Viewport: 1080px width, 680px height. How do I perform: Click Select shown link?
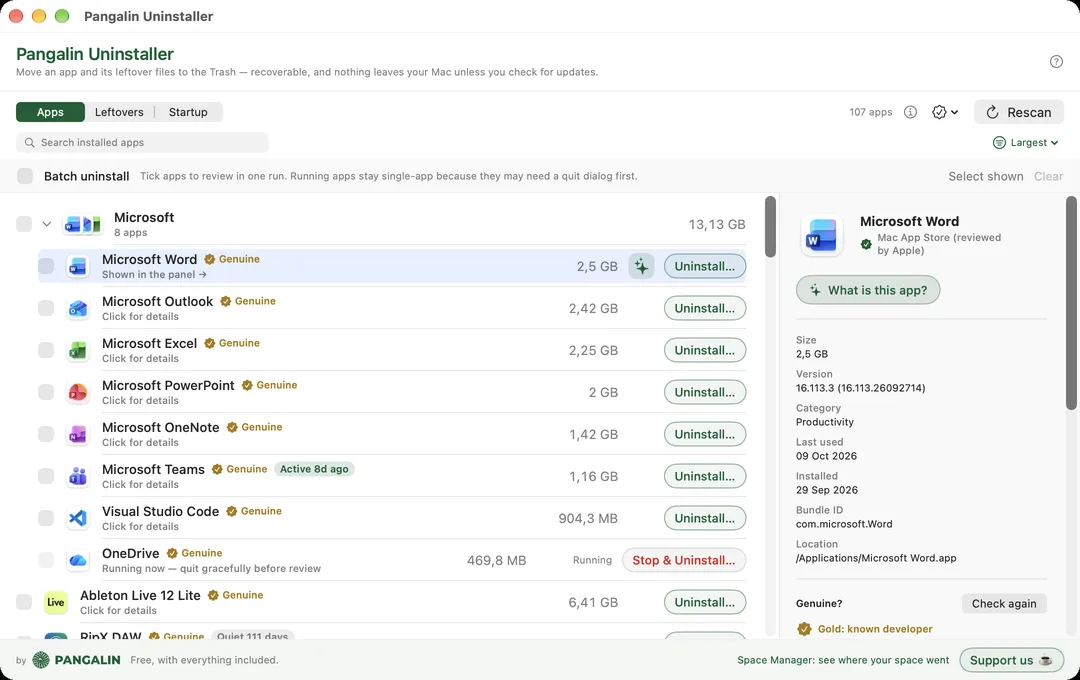[x=986, y=176]
